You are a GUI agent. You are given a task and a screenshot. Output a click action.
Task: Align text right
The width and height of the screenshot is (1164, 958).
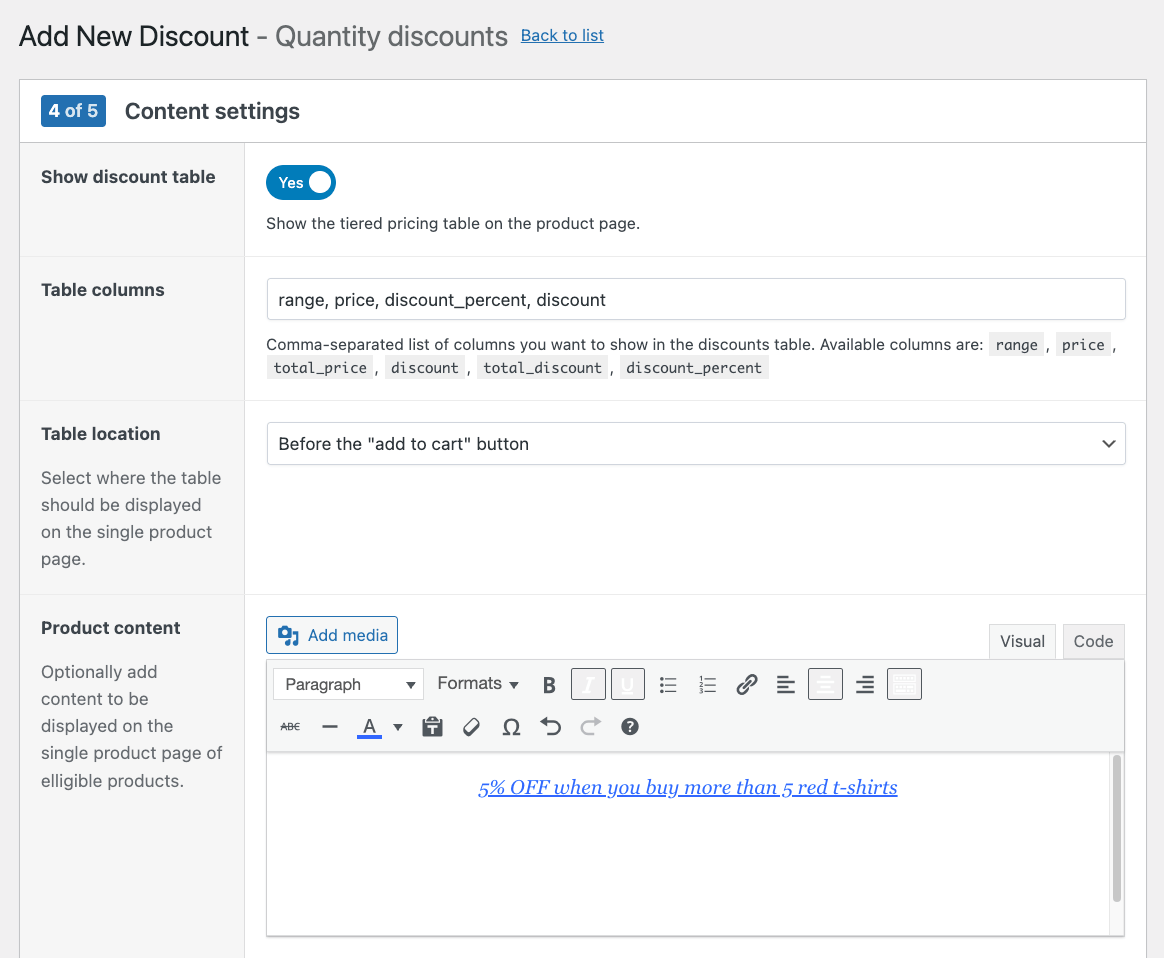click(865, 684)
